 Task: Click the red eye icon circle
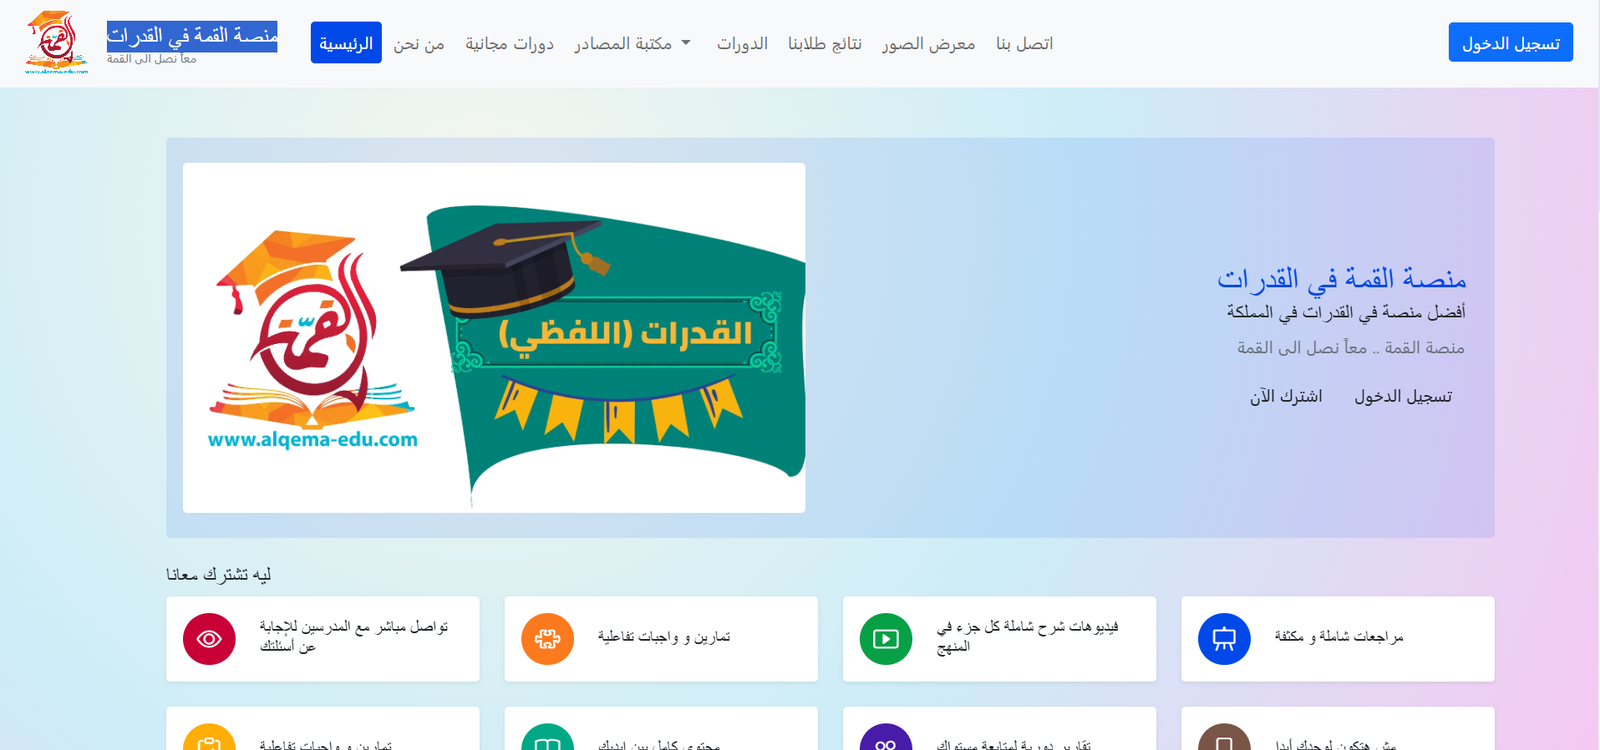tap(209, 639)
